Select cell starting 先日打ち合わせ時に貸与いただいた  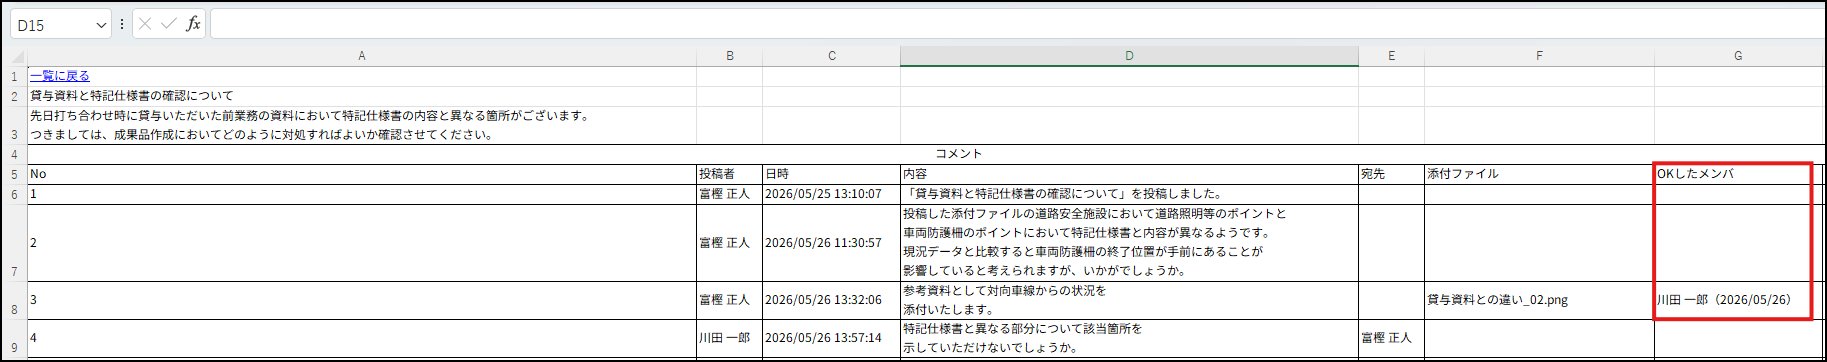point(362,125)
